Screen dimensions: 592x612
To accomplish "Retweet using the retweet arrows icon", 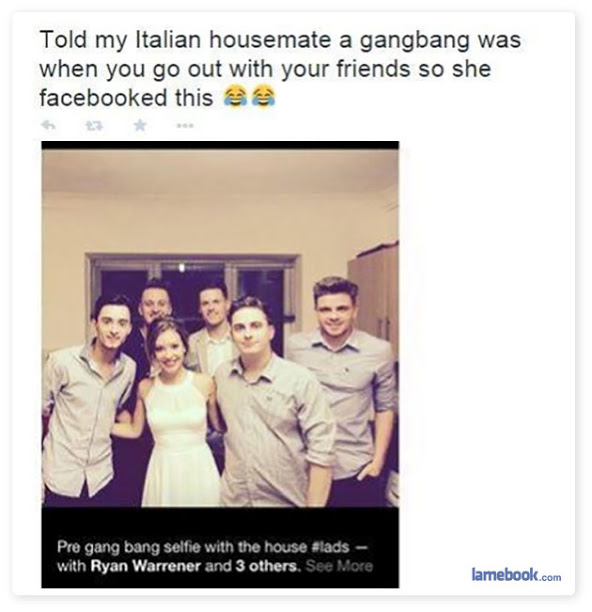I will click(94, 125).
